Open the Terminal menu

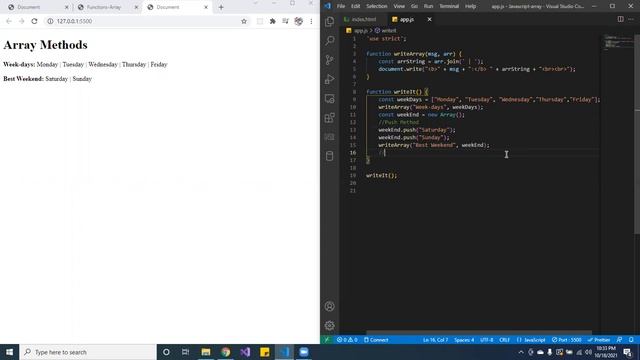pos(449,6)
